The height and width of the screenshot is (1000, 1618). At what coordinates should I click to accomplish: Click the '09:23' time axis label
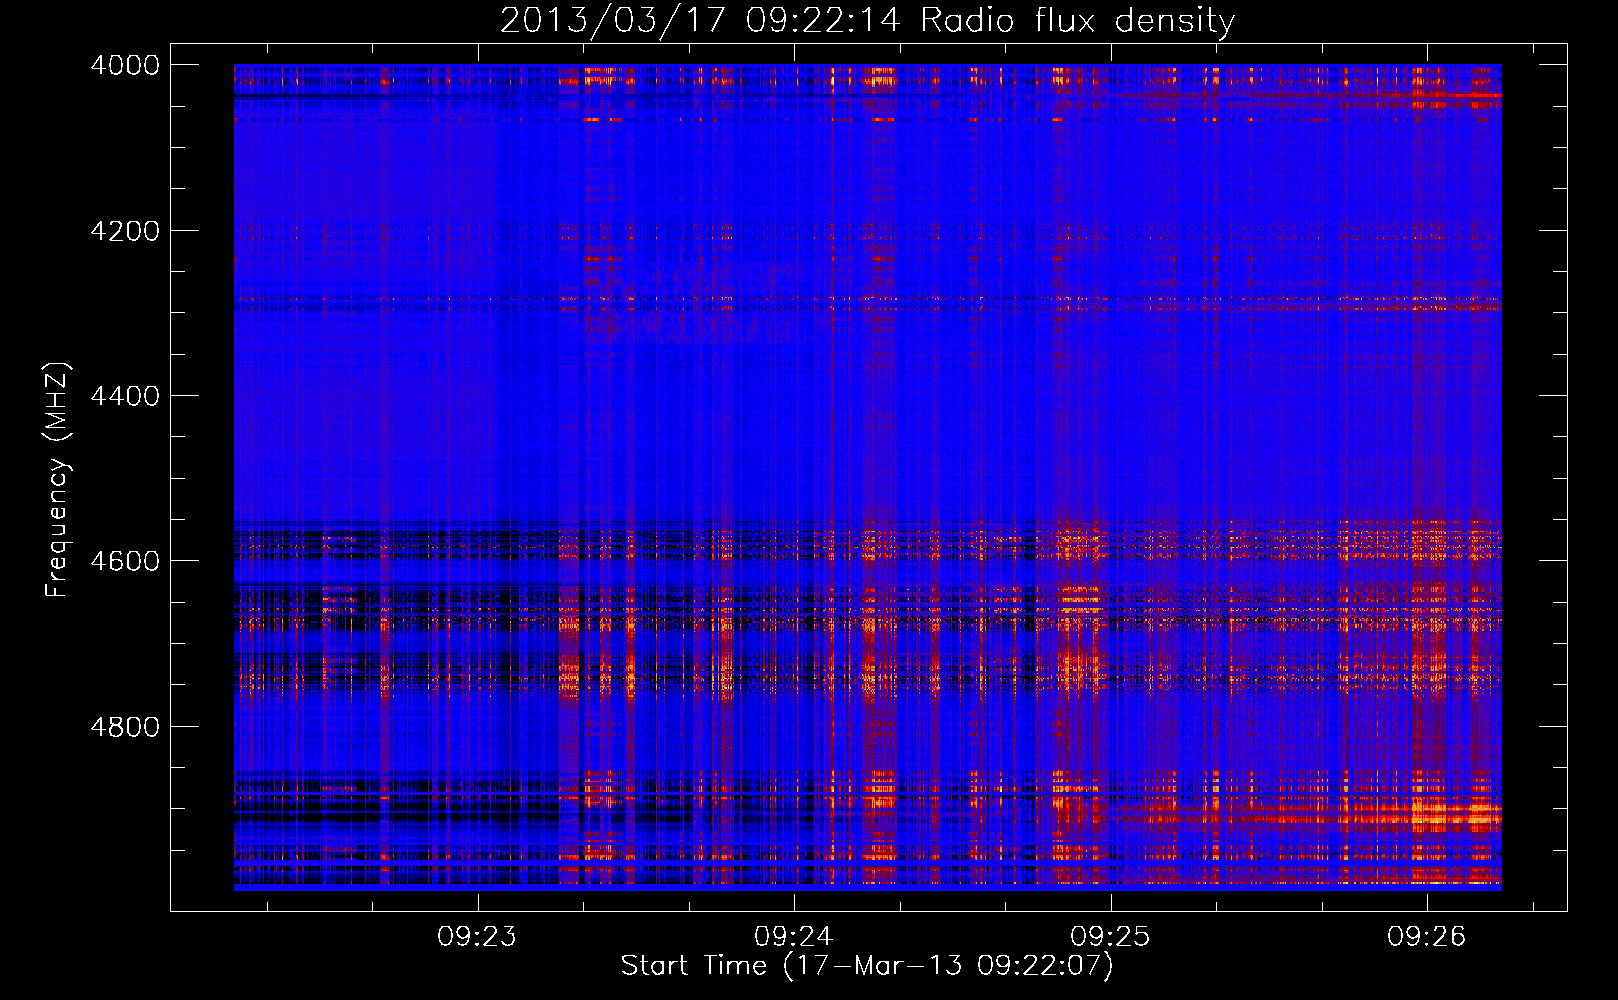477,936
